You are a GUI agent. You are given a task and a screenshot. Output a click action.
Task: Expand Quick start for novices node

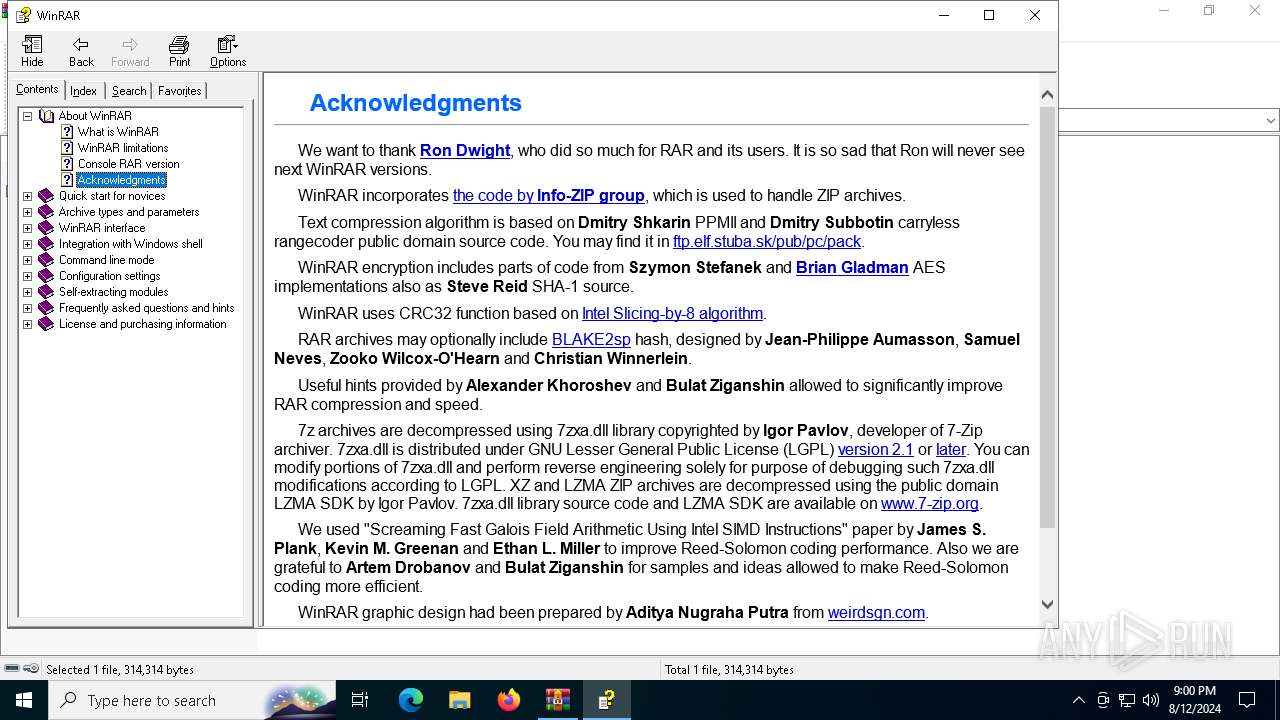coord(28,196)
